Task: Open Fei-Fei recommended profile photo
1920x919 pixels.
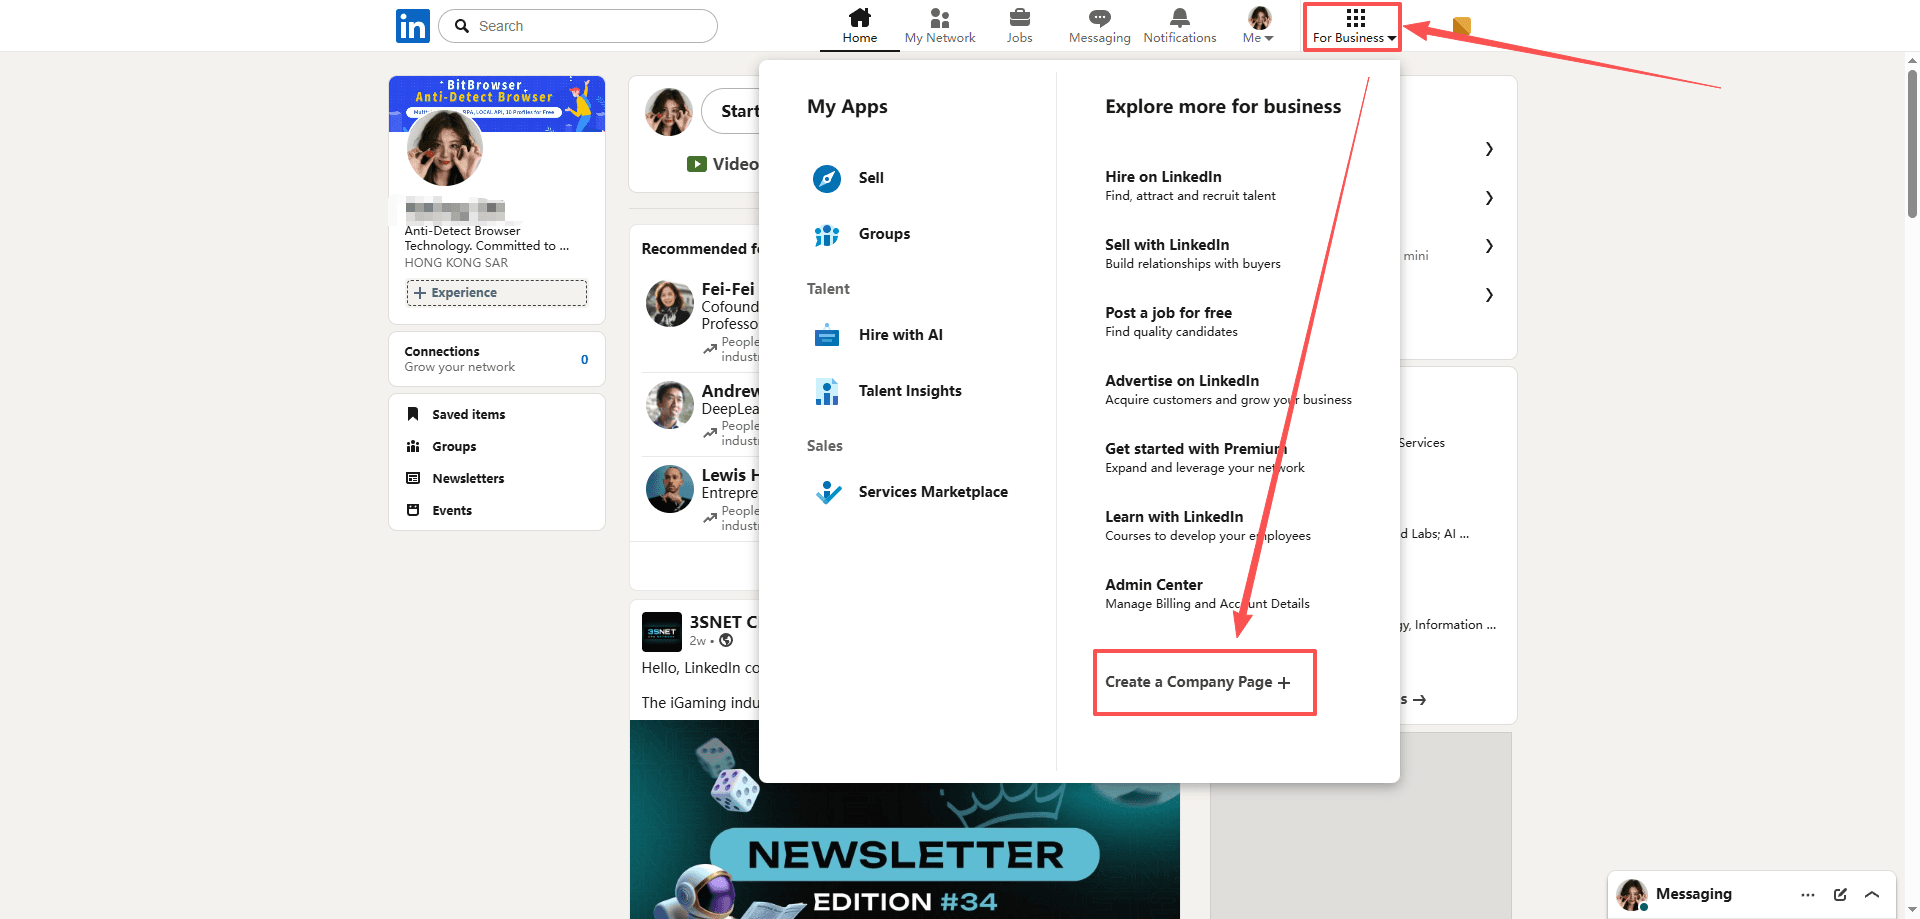Action: (670, 304)
